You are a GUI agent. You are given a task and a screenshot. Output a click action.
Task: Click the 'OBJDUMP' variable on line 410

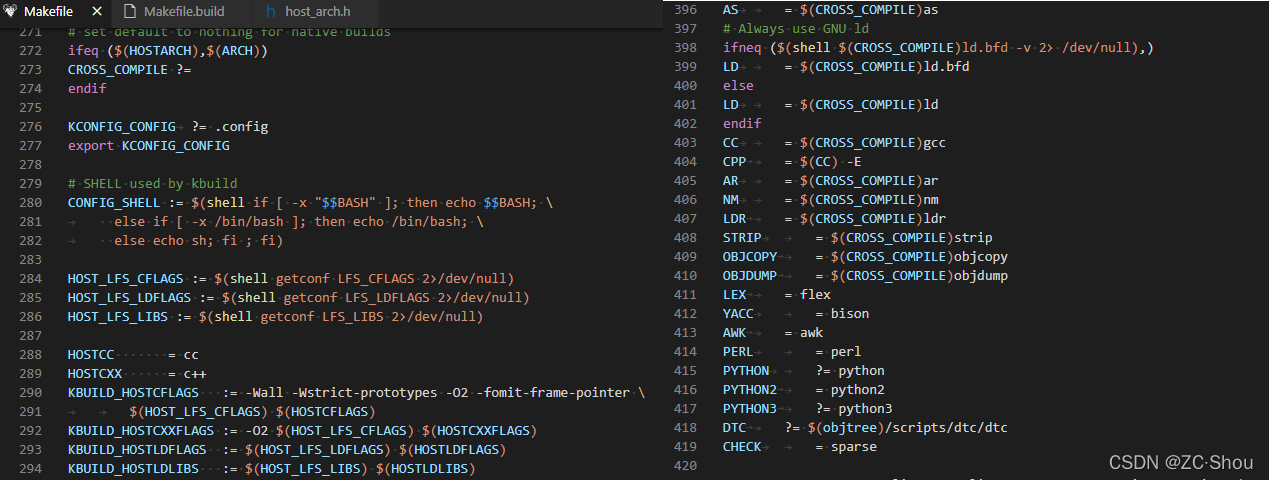750,275
